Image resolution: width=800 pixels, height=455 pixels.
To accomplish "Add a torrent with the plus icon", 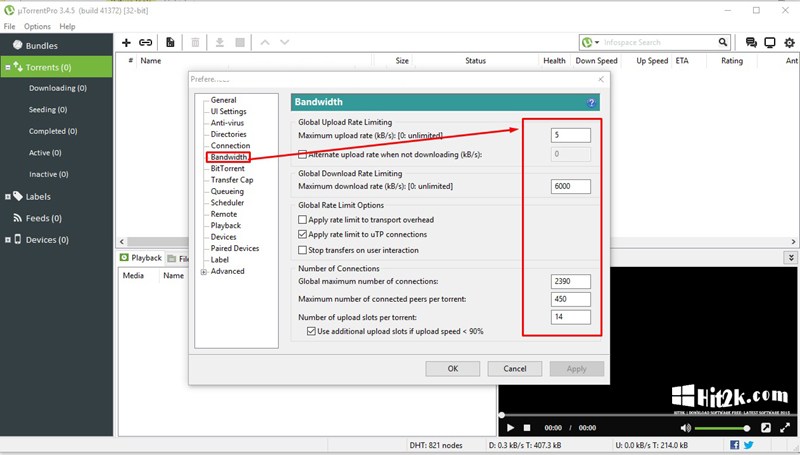I will coord(126,42).
